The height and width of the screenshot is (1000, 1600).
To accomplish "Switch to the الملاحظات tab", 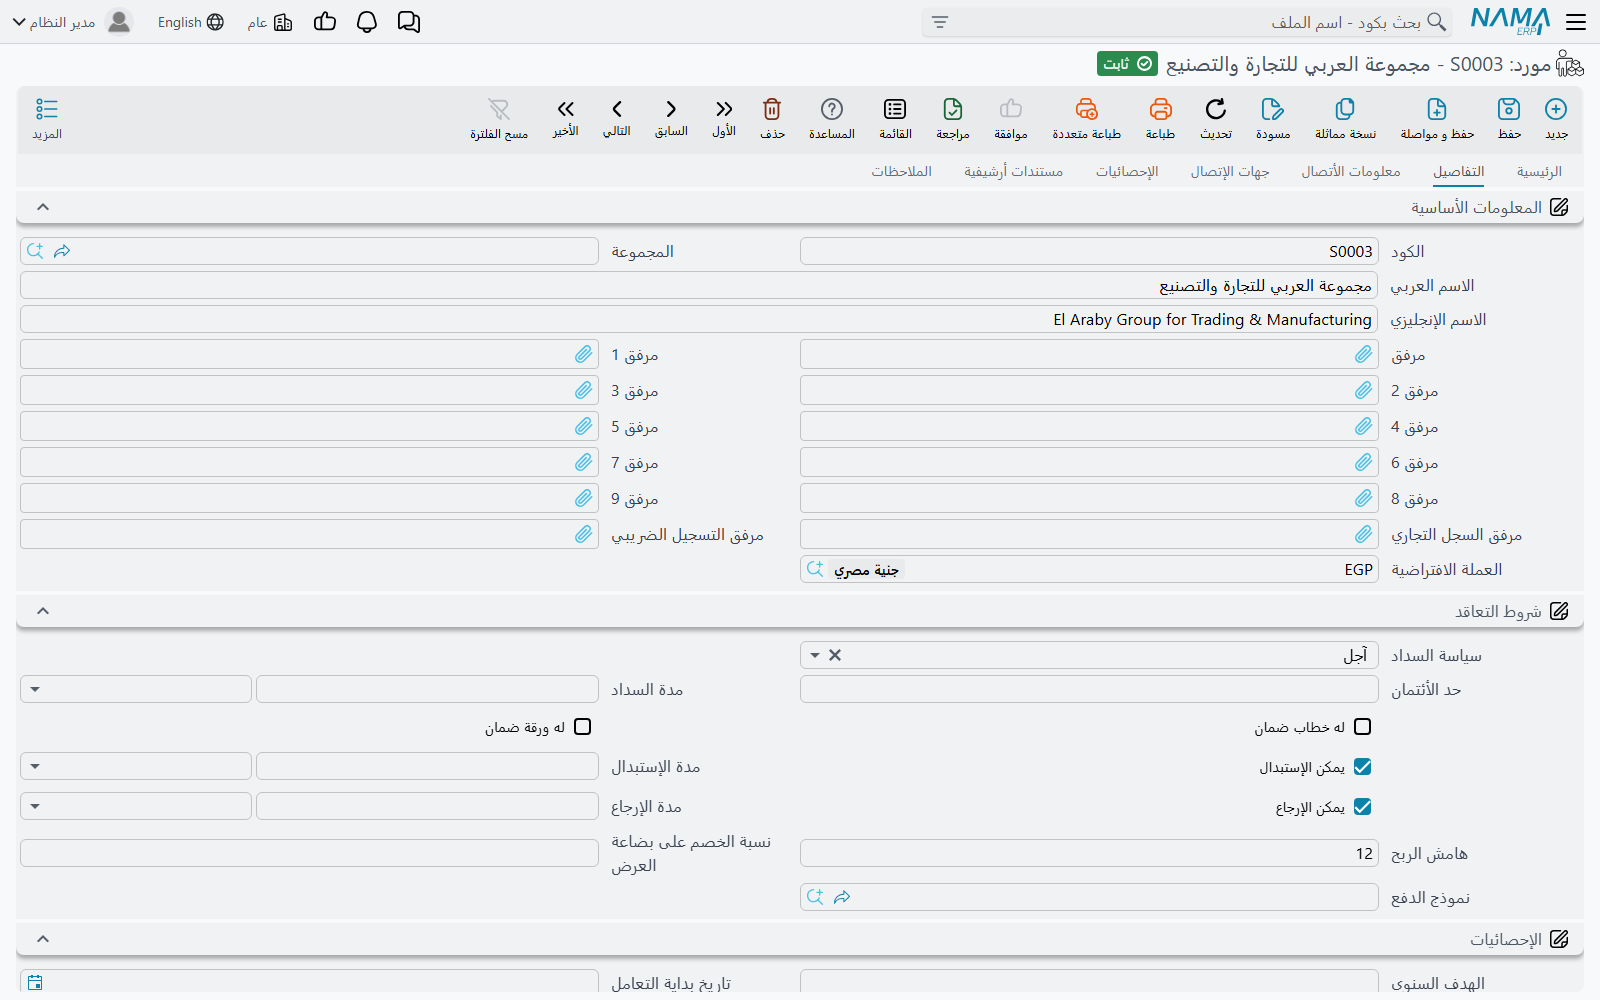I will click(901, 171).
